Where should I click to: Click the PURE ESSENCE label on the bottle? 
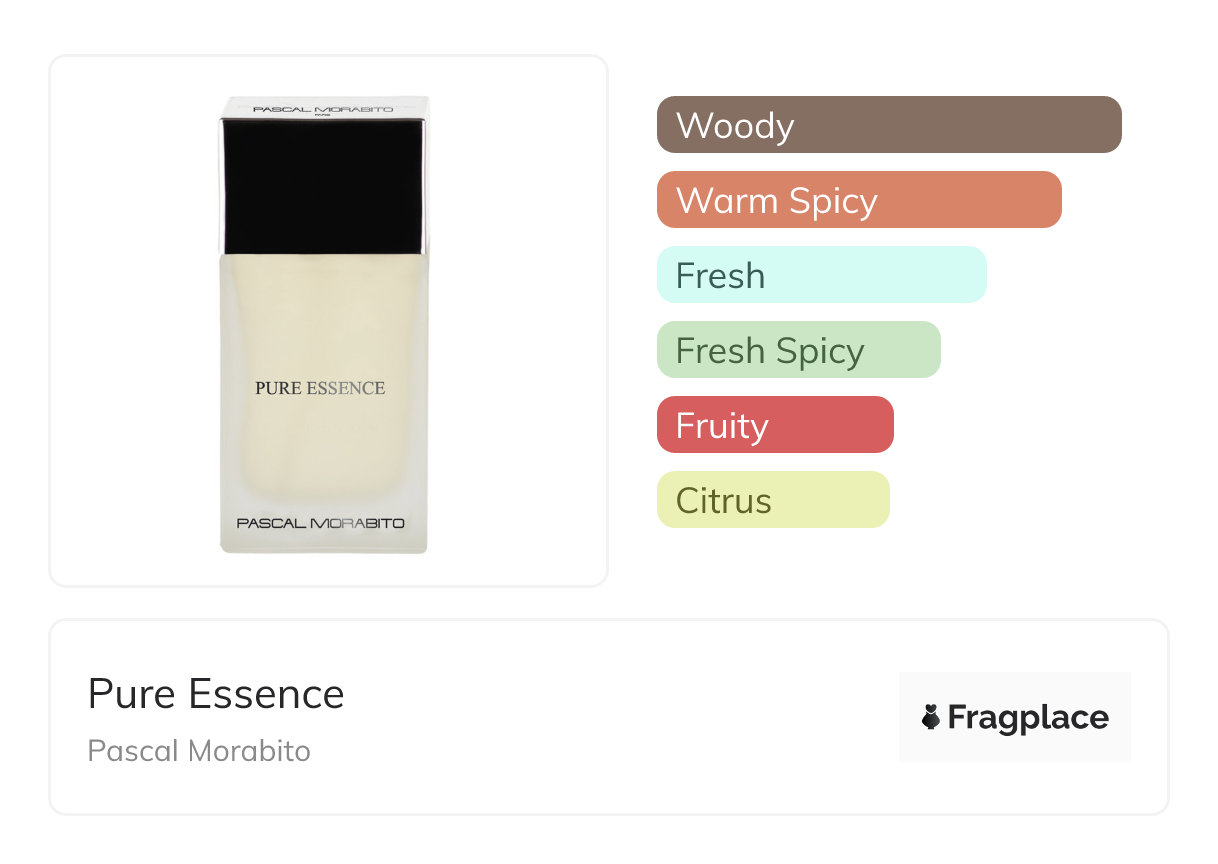[320, 388]
